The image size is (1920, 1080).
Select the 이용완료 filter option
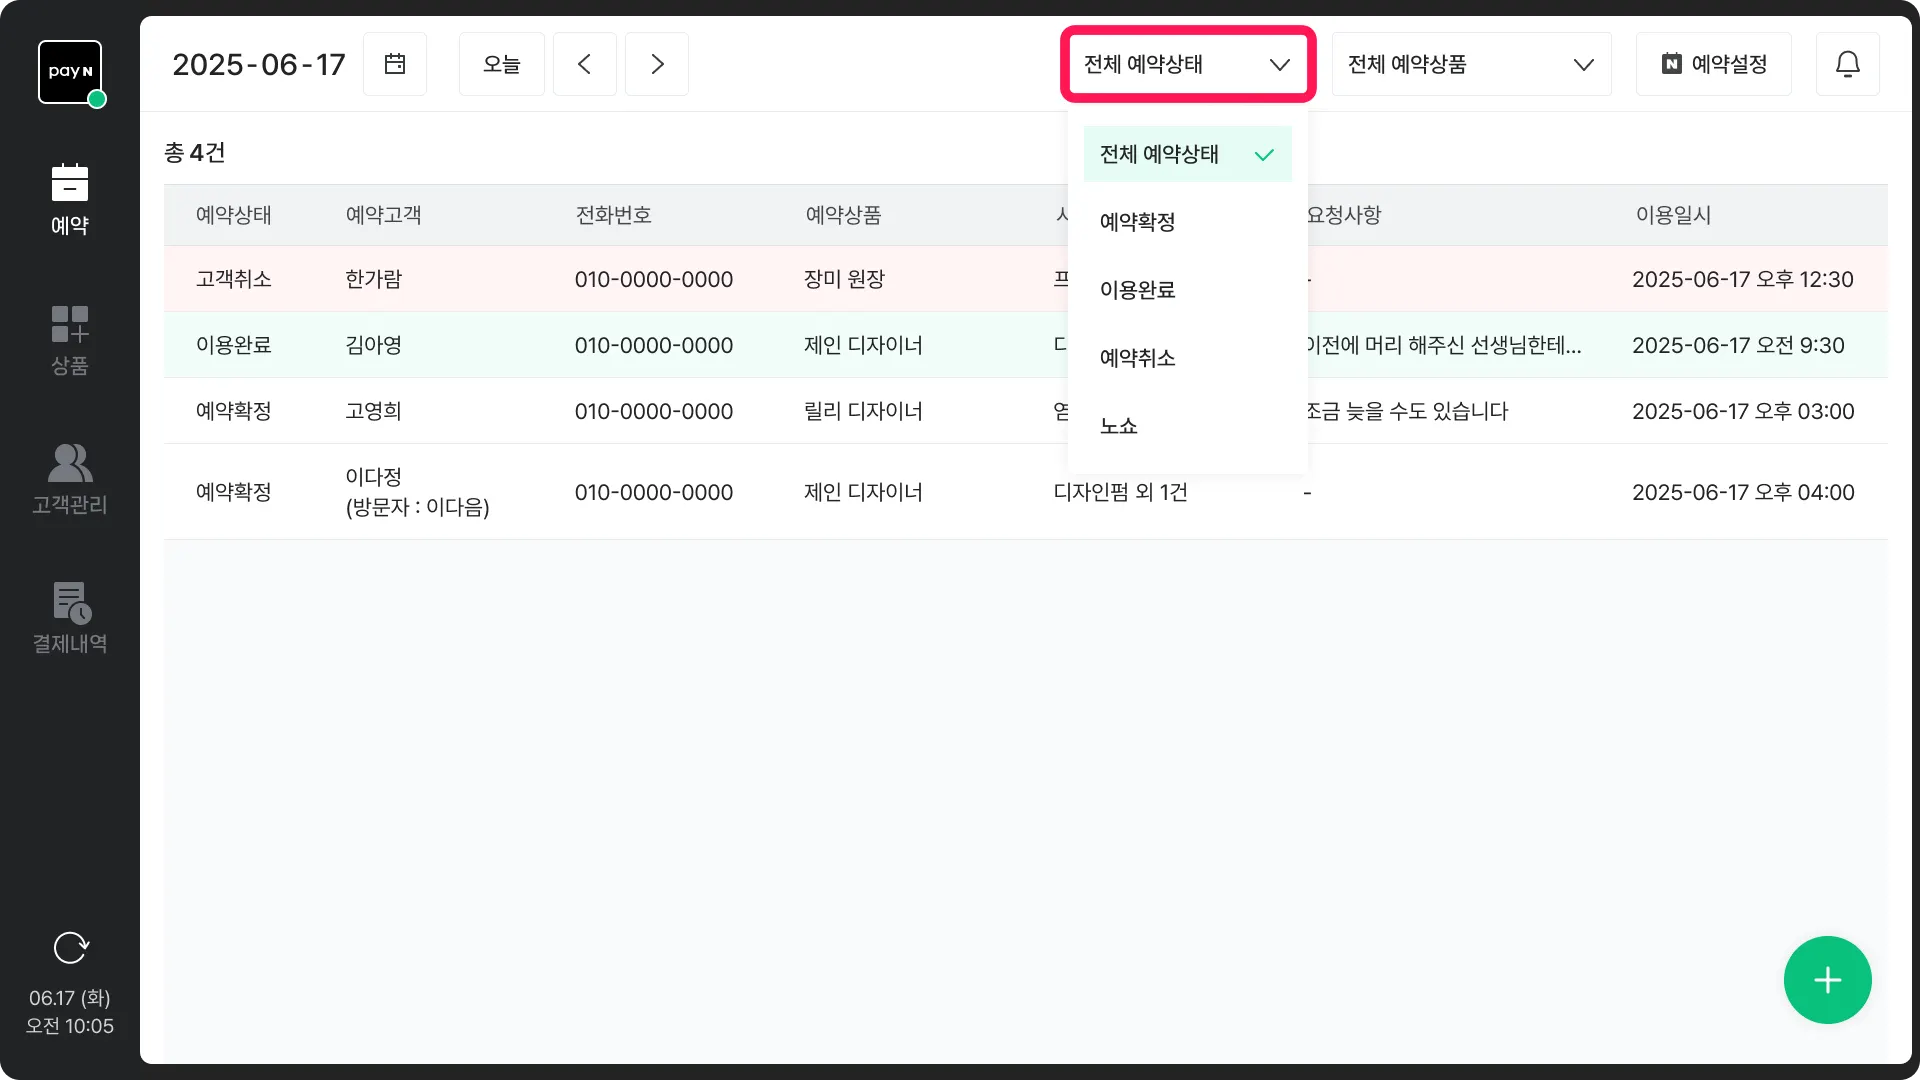[x=1138, y=290]
